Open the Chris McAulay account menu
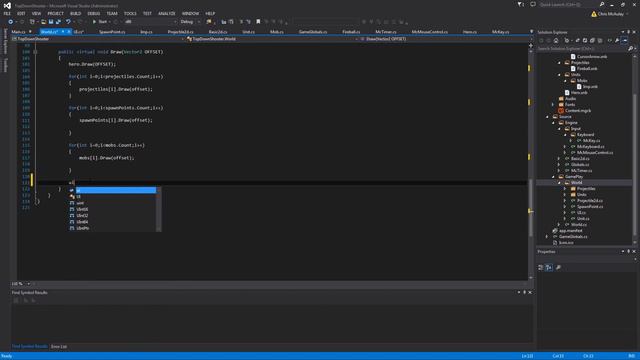 [610, 14]
